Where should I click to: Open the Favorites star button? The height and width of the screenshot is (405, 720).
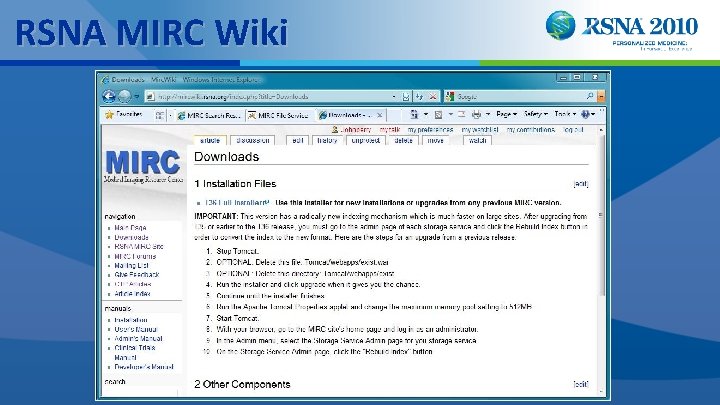coord(123,114)
